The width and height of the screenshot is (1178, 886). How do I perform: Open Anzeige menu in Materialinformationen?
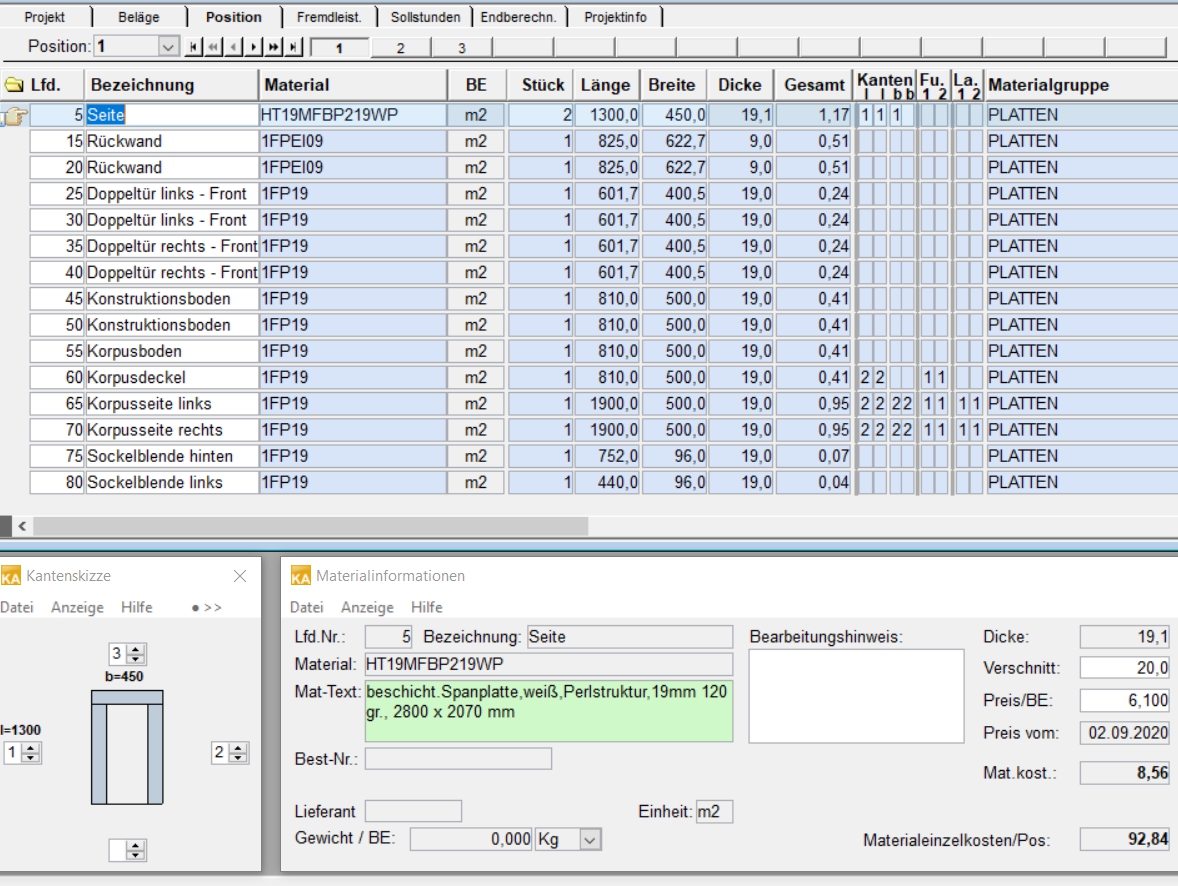tap(367, 607)
